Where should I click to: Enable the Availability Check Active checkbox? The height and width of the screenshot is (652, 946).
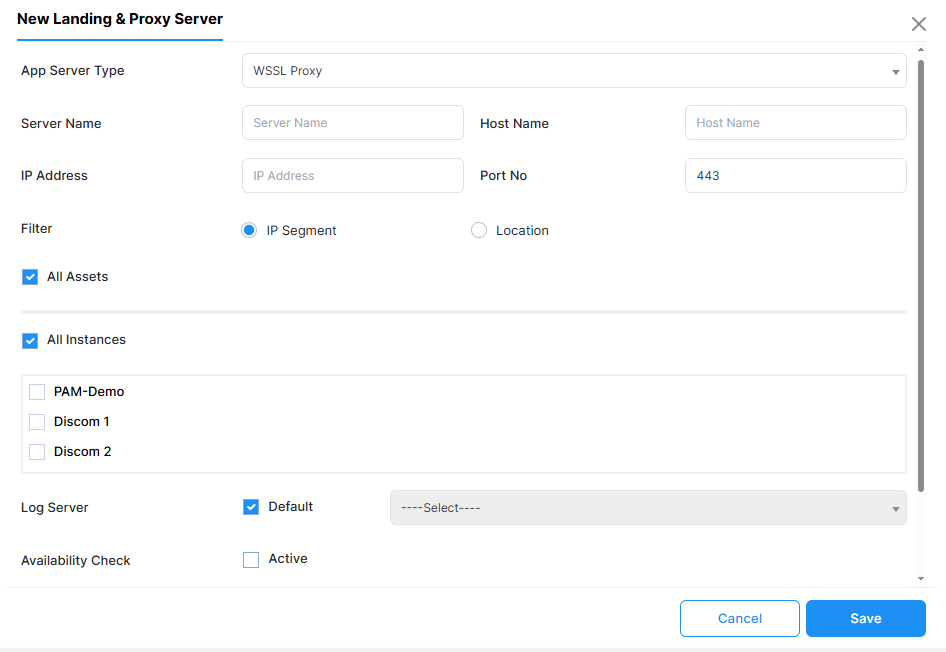(251, 560)
